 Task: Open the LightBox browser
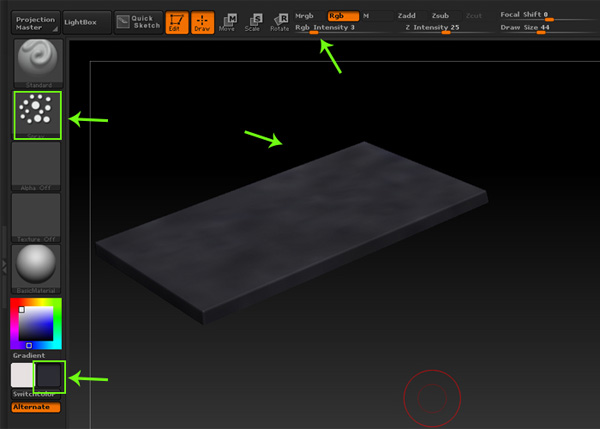[x=82, y=21]
